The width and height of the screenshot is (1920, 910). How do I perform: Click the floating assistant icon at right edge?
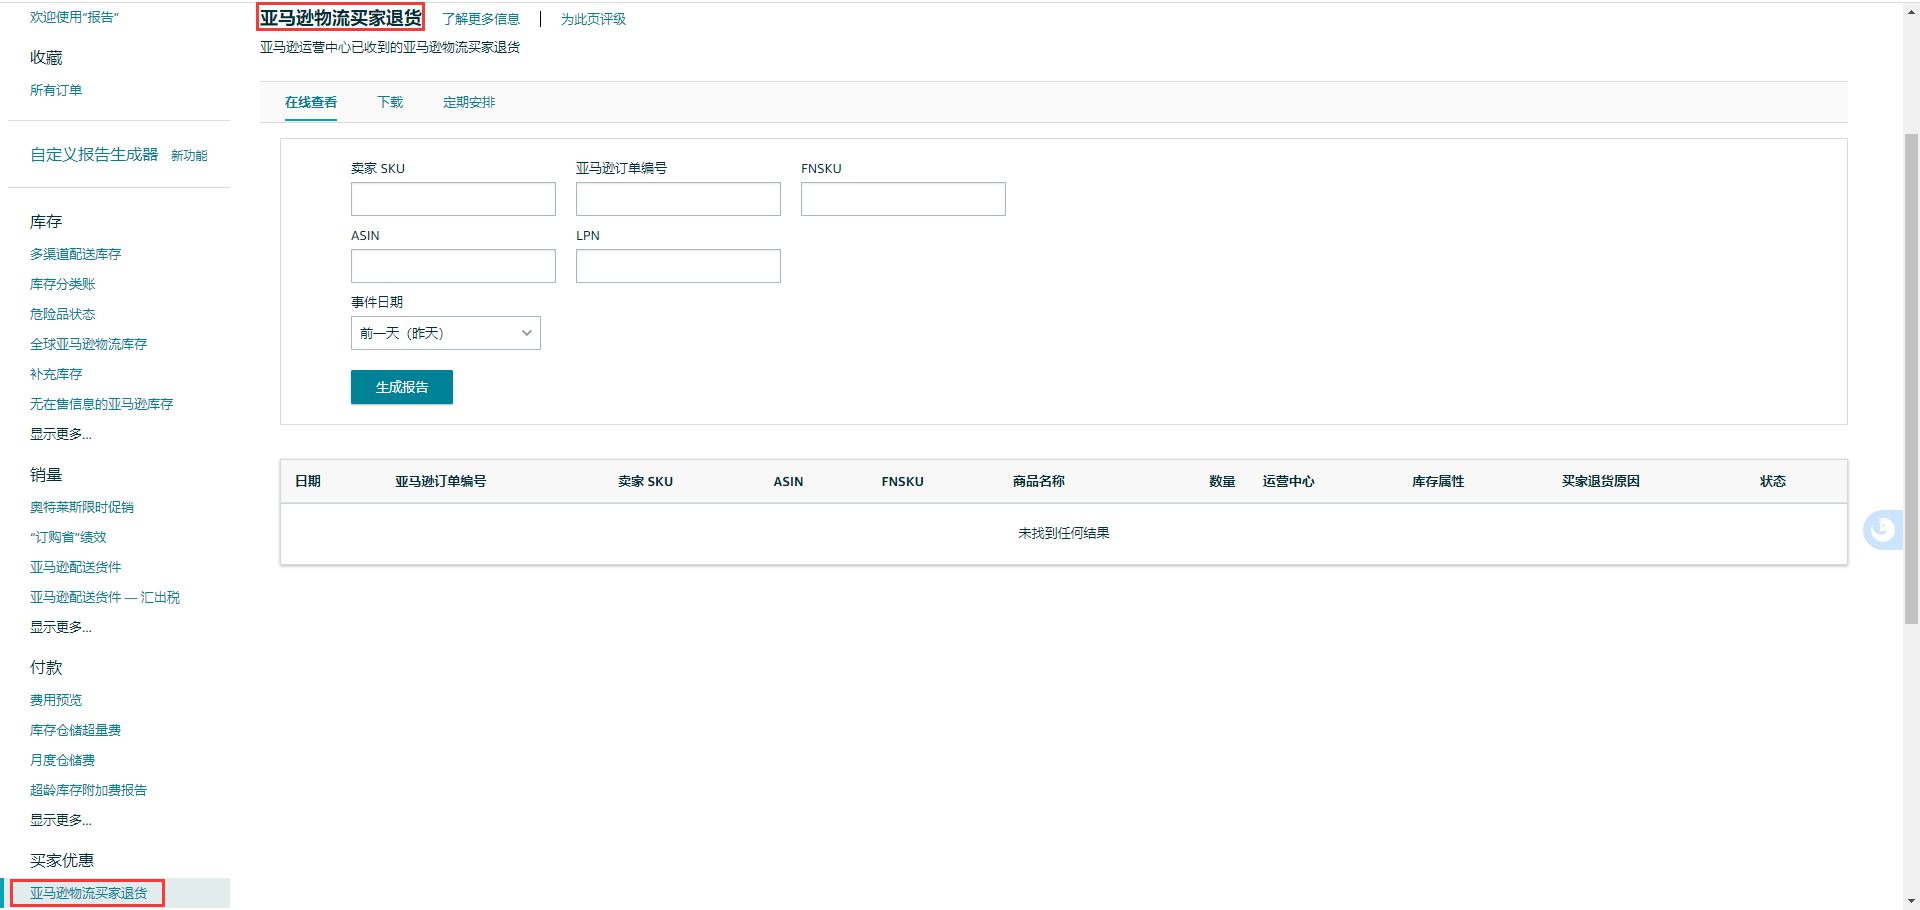[1883, 529]
